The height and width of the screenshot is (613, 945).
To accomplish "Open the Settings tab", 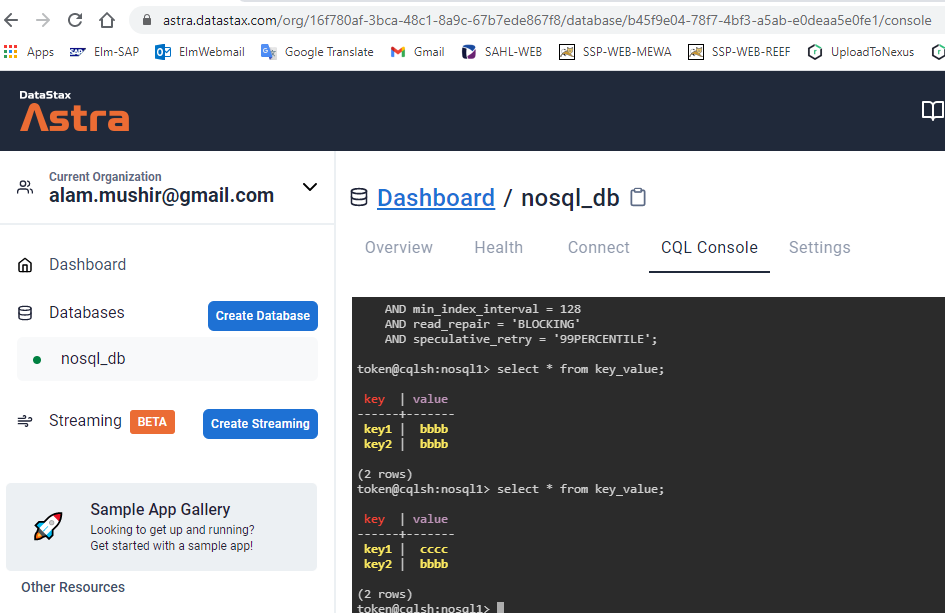I will (x=819, y=247).
